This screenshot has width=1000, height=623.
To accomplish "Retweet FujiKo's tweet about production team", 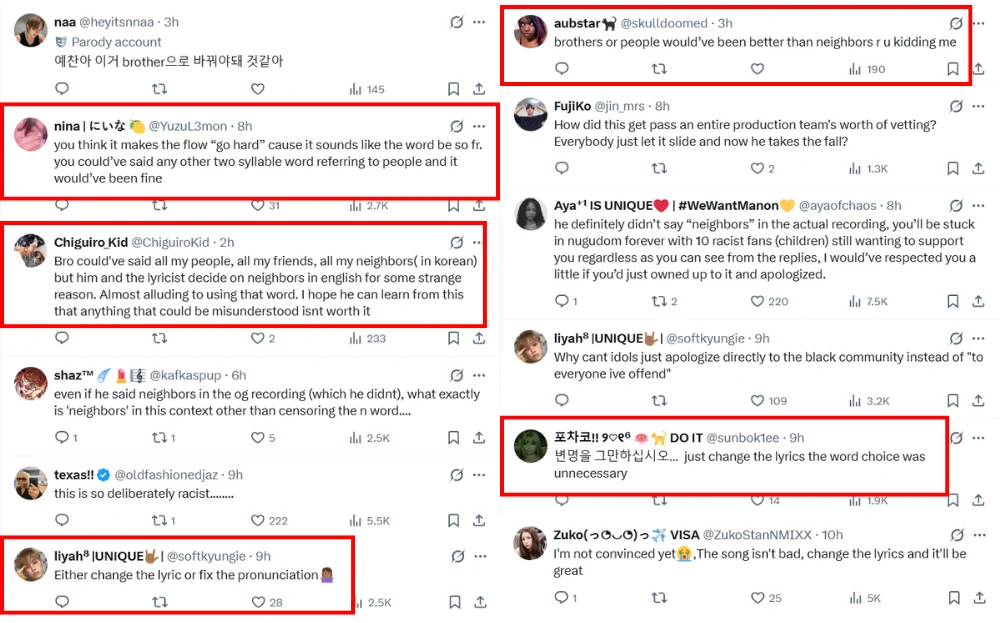I will pyautogui.click(x=659, y=169).
